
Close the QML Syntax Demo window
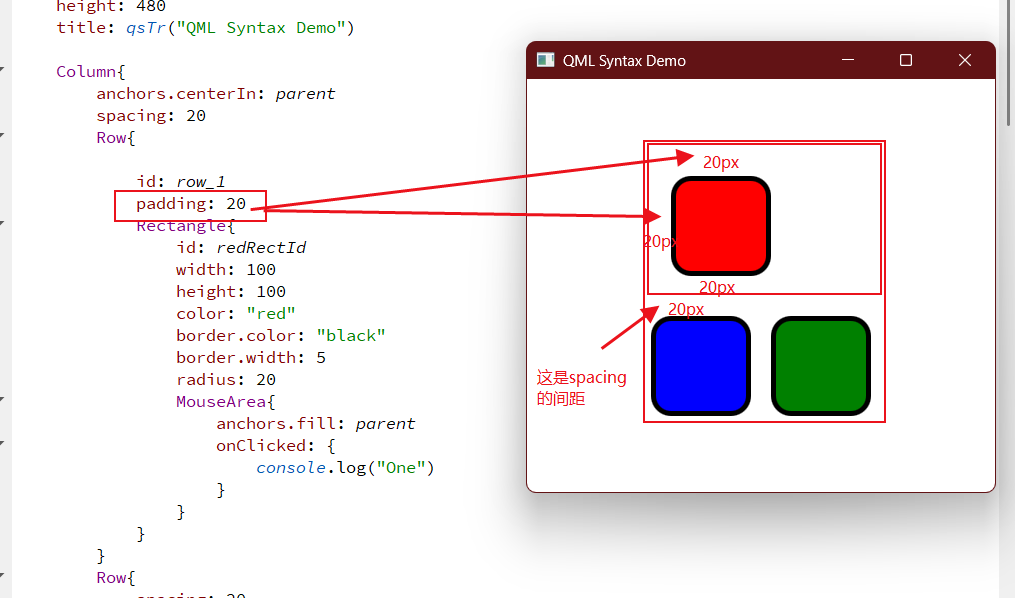tap(965, 60)
